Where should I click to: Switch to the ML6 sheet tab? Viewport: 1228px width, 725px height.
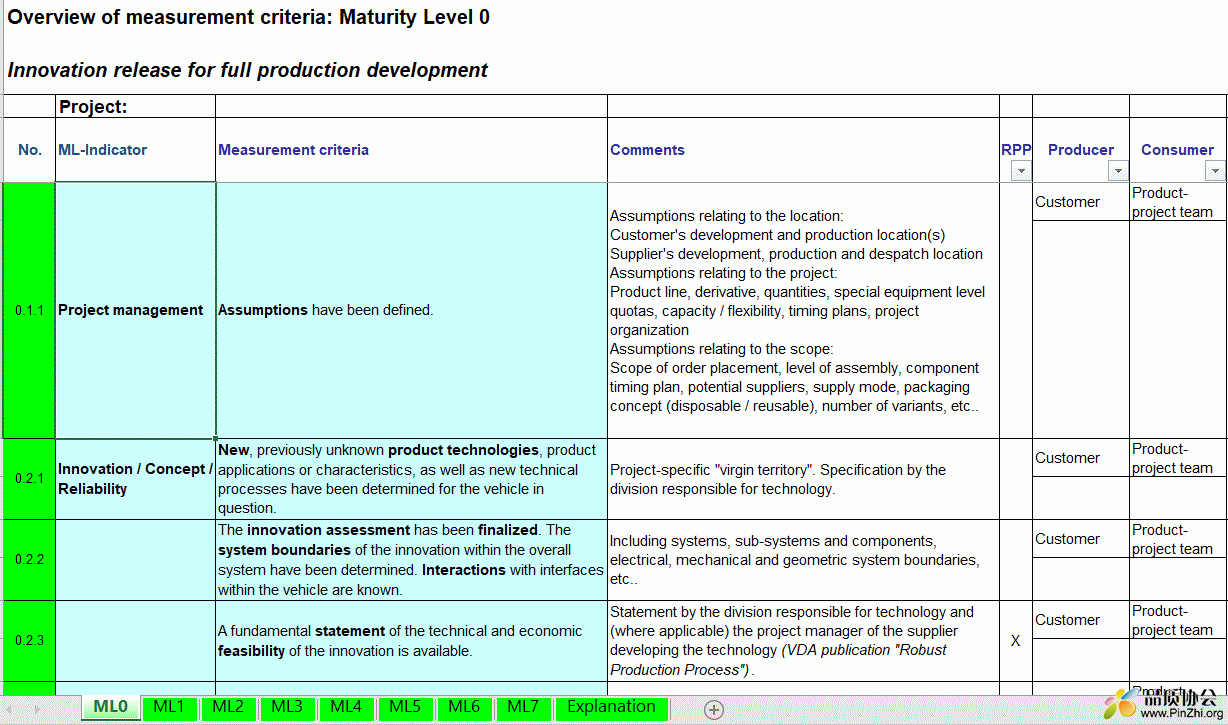[x=464, y=707]
